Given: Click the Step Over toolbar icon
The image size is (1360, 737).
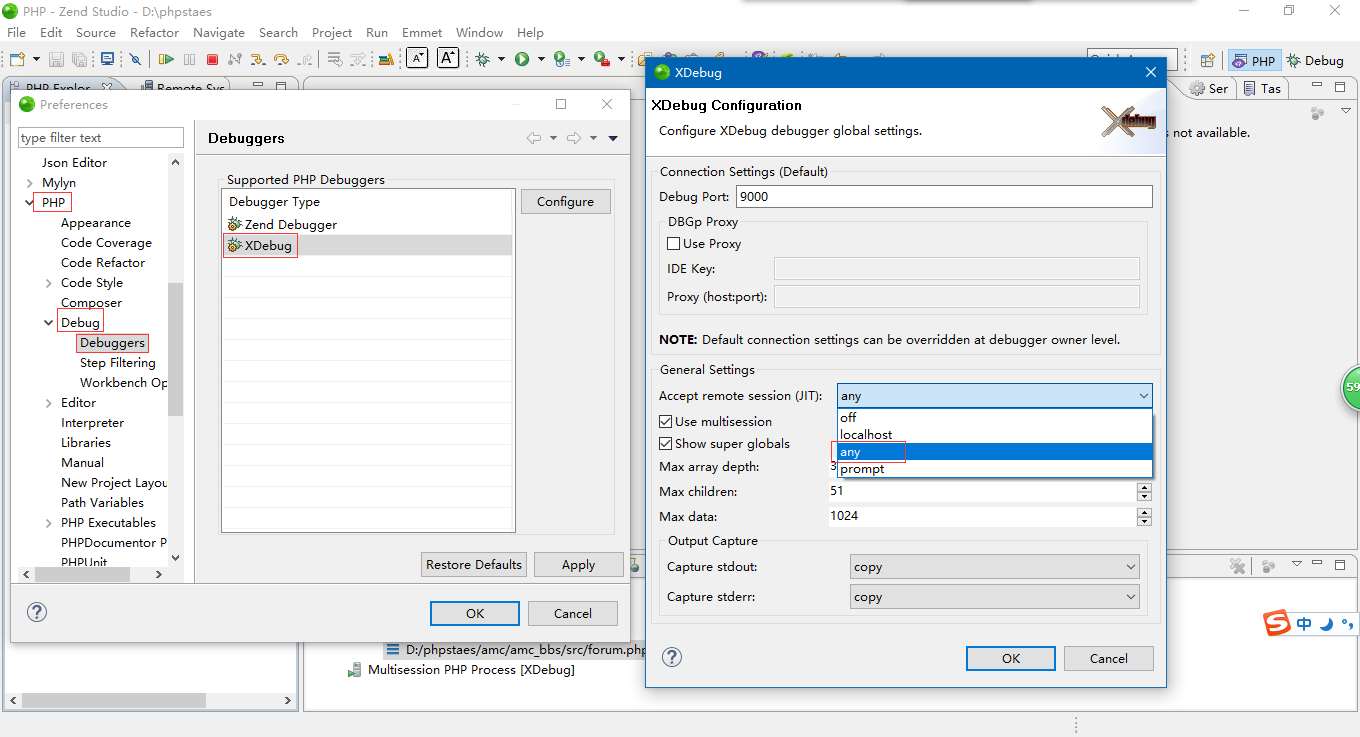Looking at the screenshot, I should (281, 59).
